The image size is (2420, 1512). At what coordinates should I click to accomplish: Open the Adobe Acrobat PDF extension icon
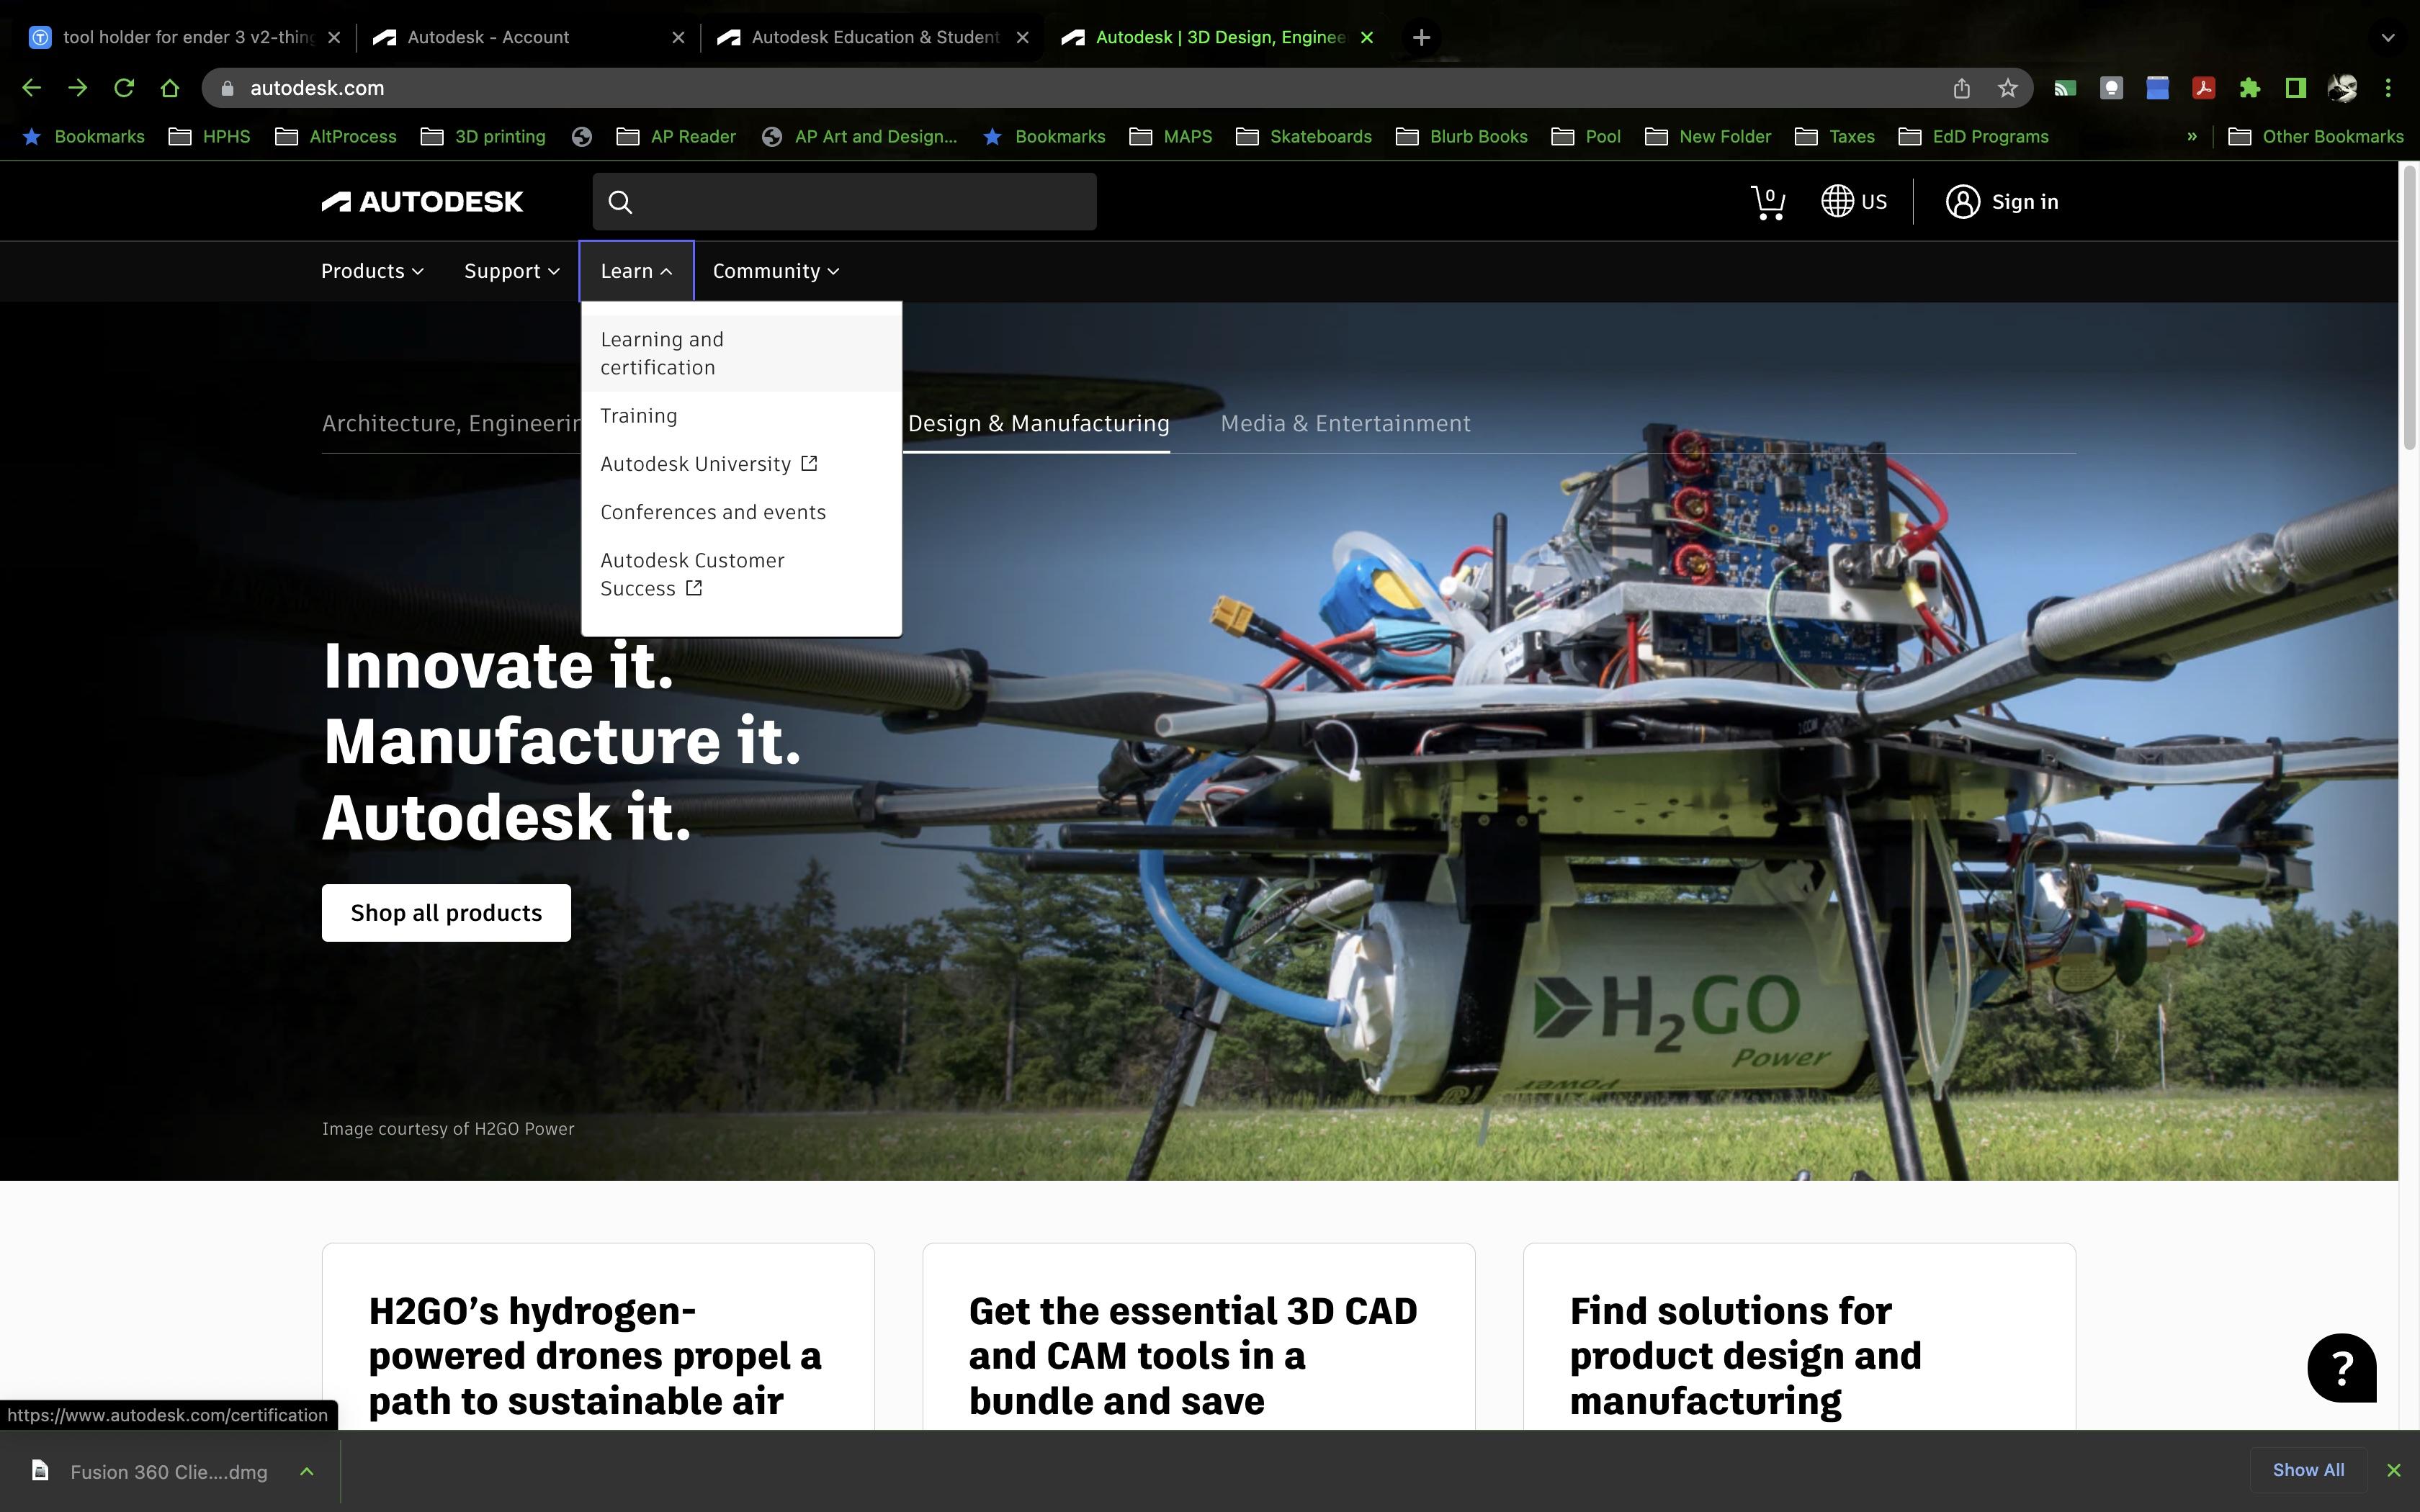[x=2203, y=88]
